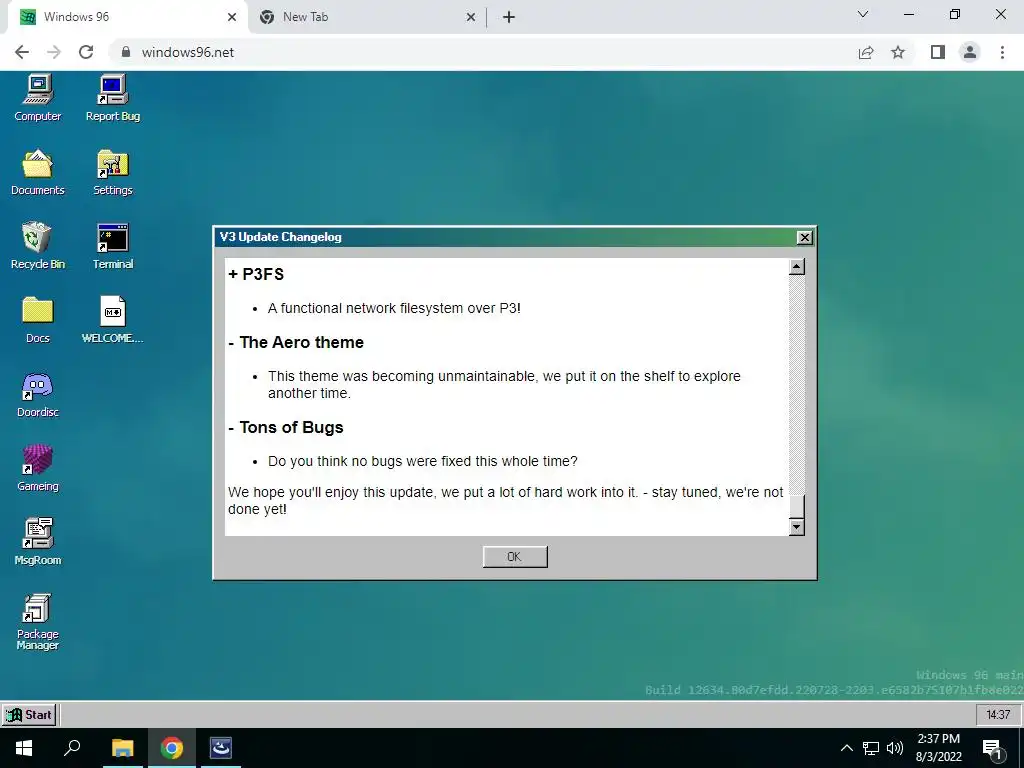The width and height of the screenshot is (1024, 768).
Task: Open the Chrome tab search chevron
Action: [863, 14]
